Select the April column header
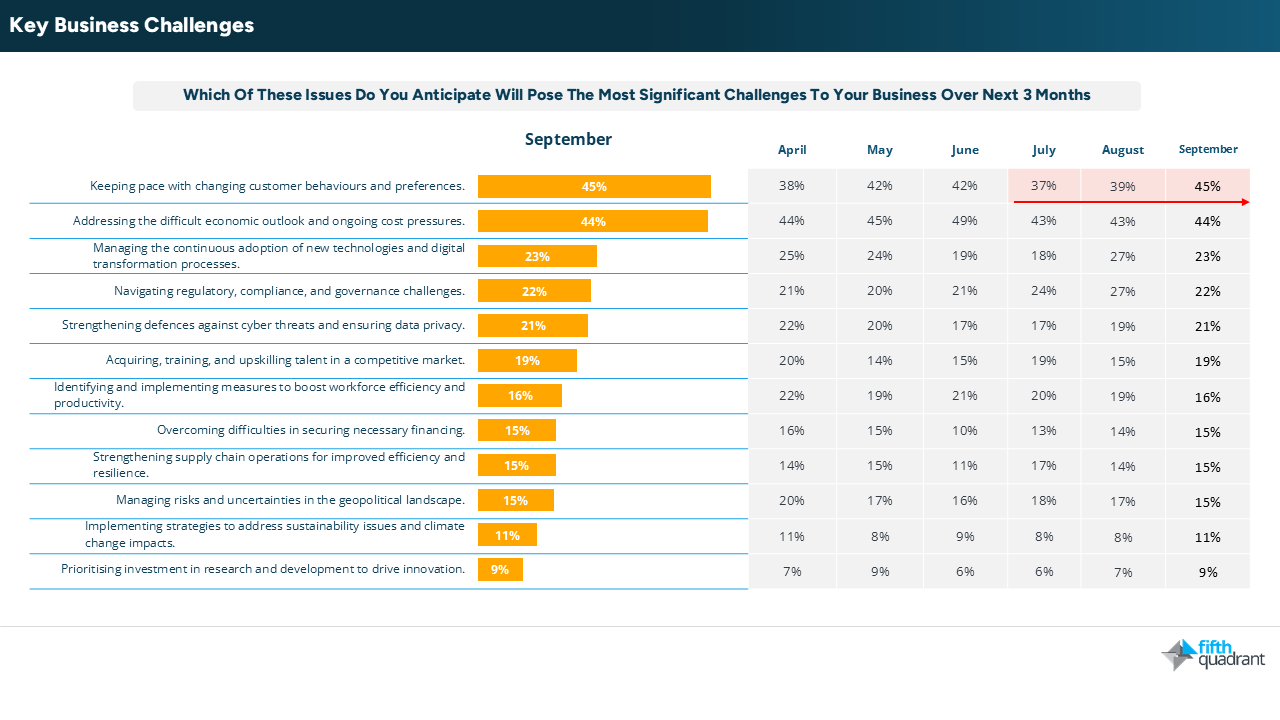Screen dimensions: 1280x720 pos(792,150)
